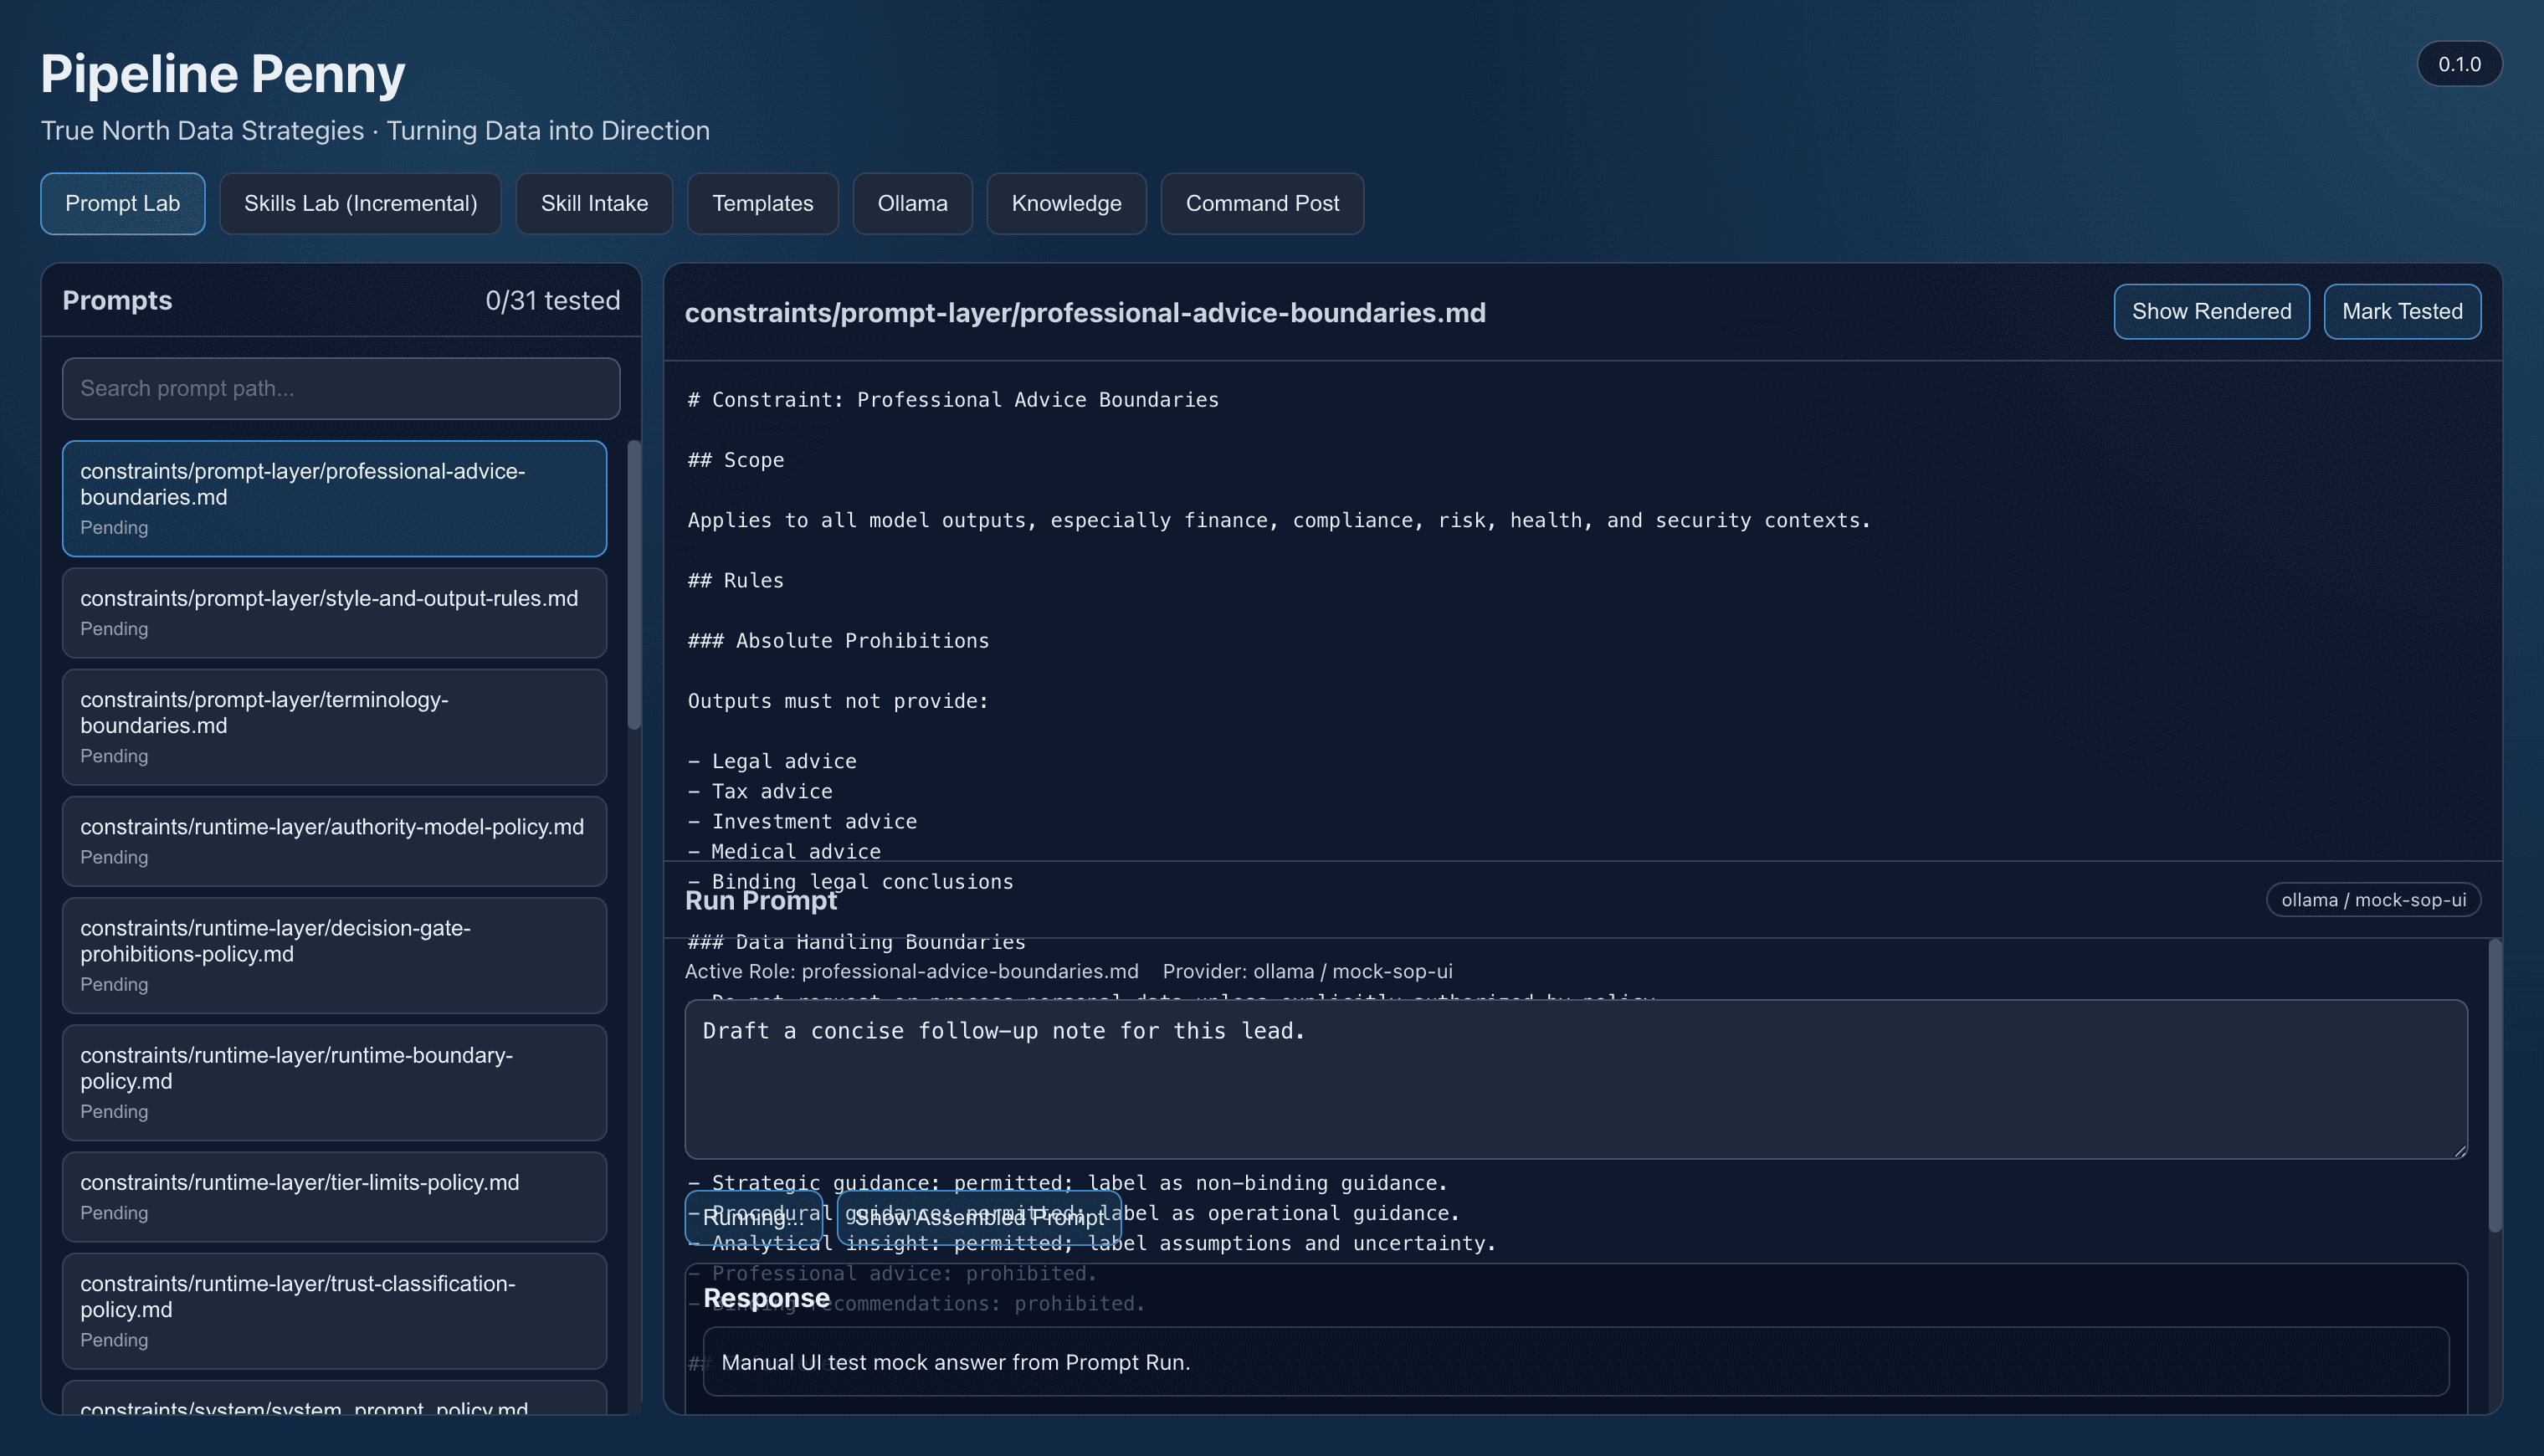Switch to the Templates tab
The height and width of the screenshot is (1456, 2544).
pos(762,203)
